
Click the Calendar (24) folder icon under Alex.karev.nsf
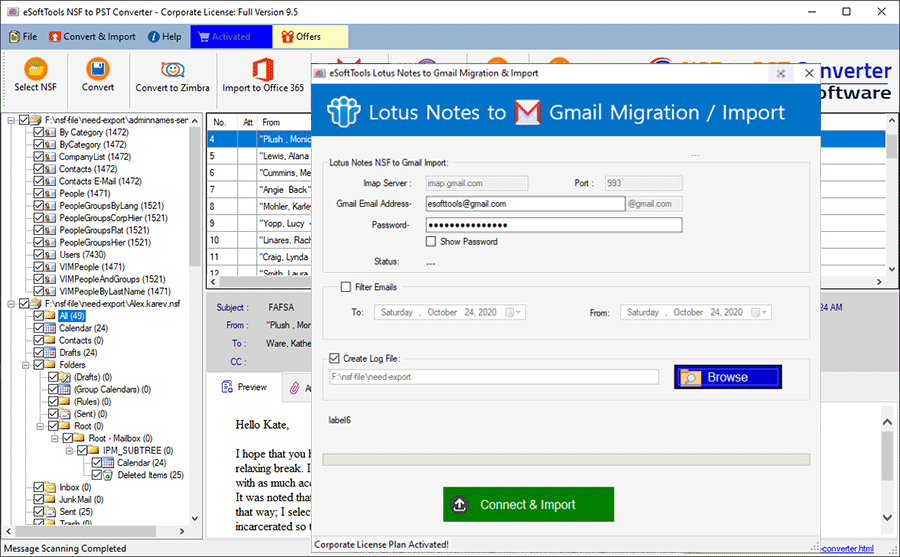tap(51, 328)
